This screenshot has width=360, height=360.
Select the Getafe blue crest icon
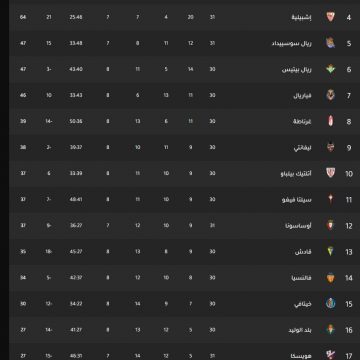click(x=330, y=303)
